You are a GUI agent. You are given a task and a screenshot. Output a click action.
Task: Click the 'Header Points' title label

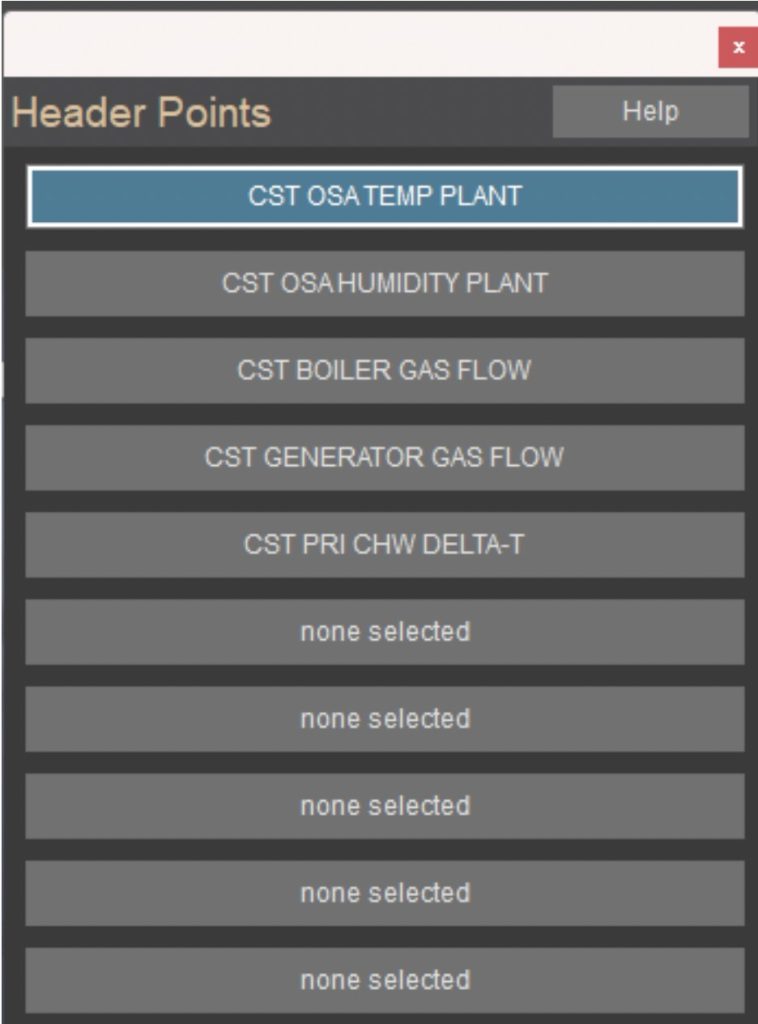141,113
